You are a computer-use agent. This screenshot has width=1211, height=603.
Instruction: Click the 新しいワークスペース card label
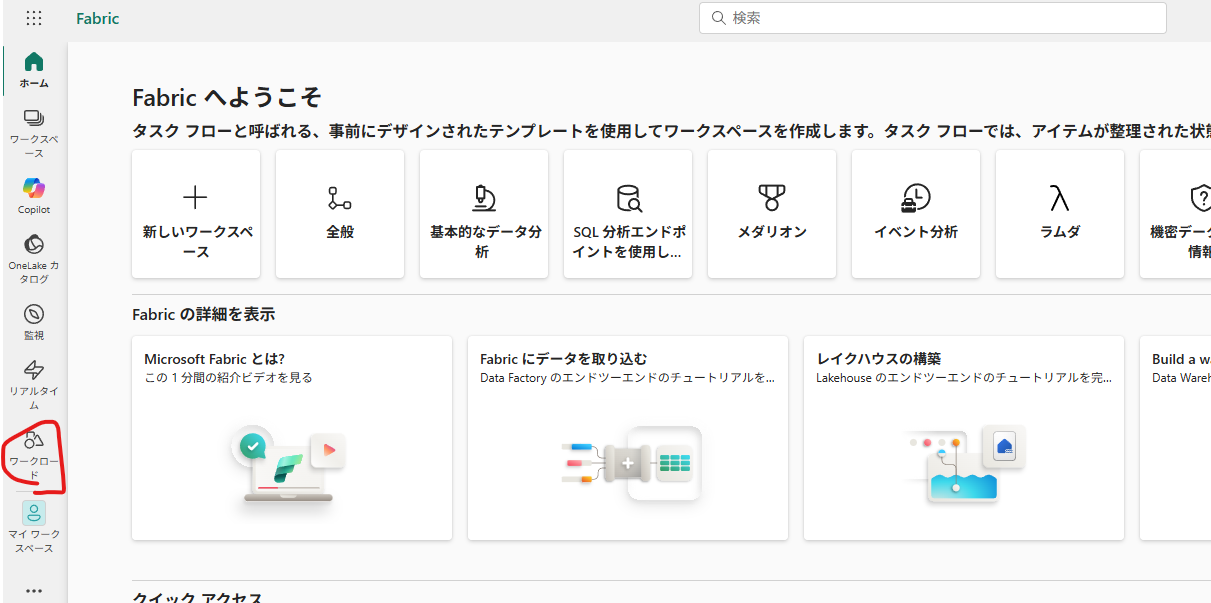point(196,241)
